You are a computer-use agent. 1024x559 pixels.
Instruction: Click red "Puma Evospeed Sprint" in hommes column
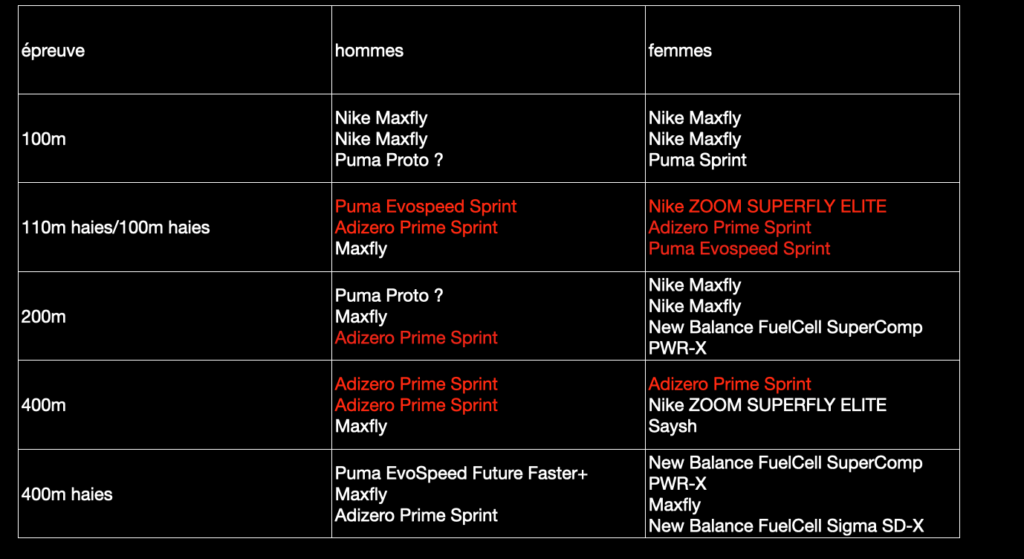coord(426,207)
